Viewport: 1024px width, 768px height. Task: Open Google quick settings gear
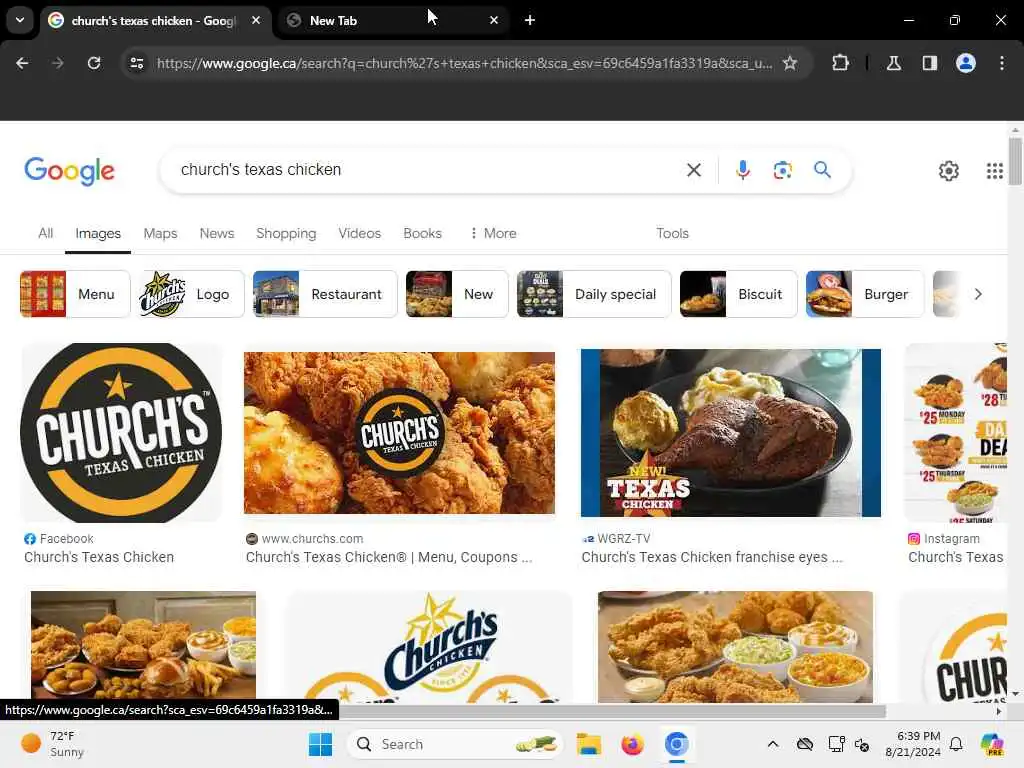coord(948,170)
